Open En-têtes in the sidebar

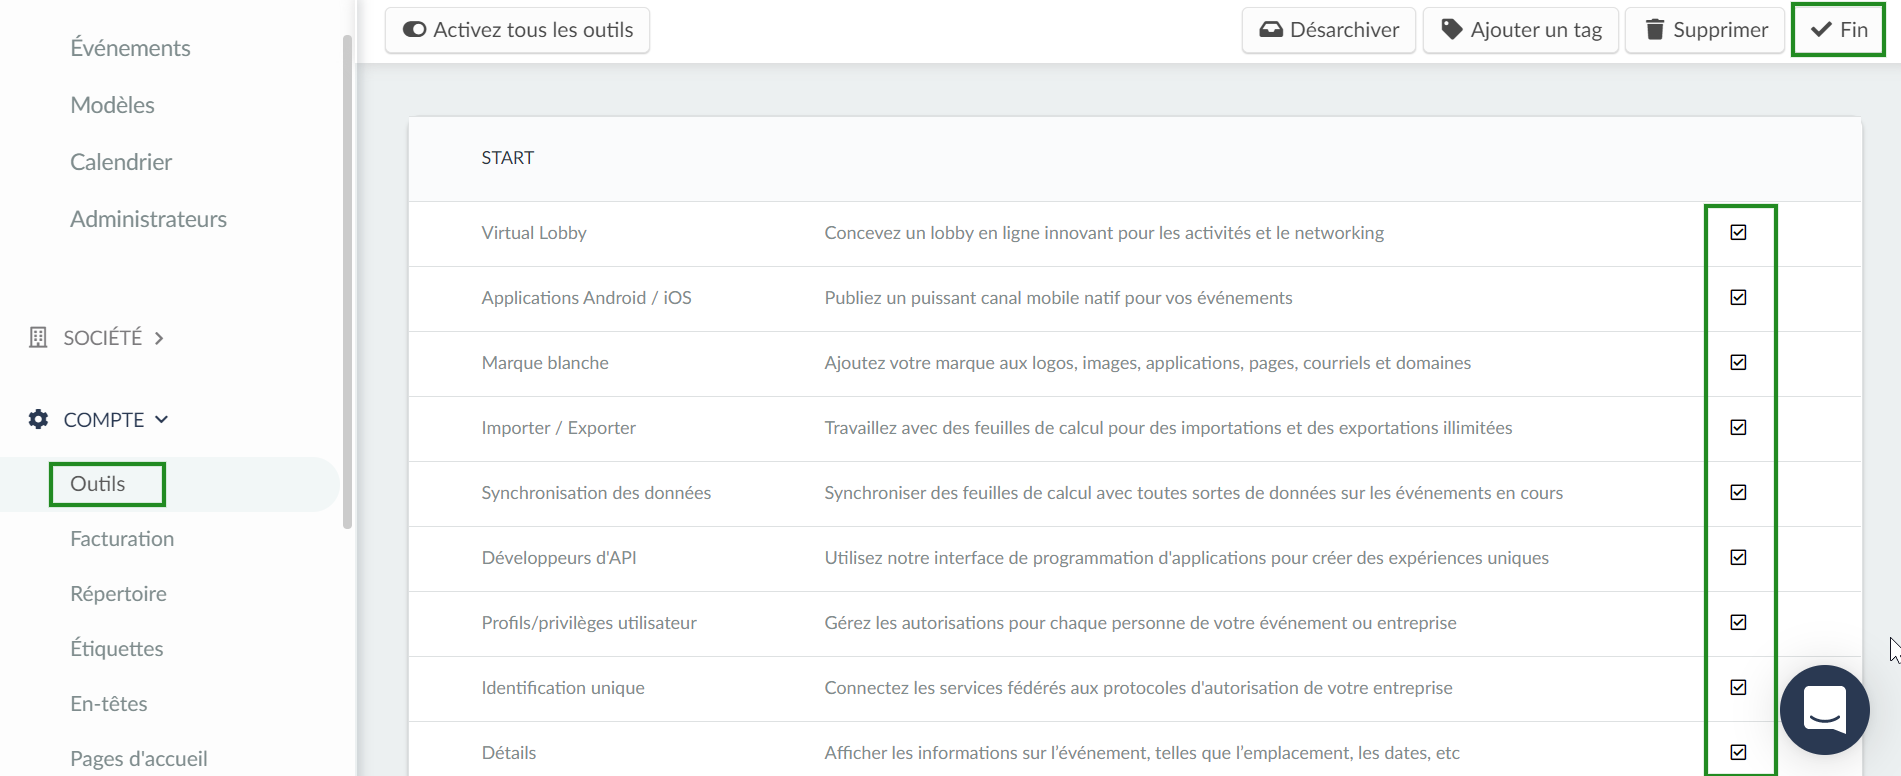pos(109,704)
